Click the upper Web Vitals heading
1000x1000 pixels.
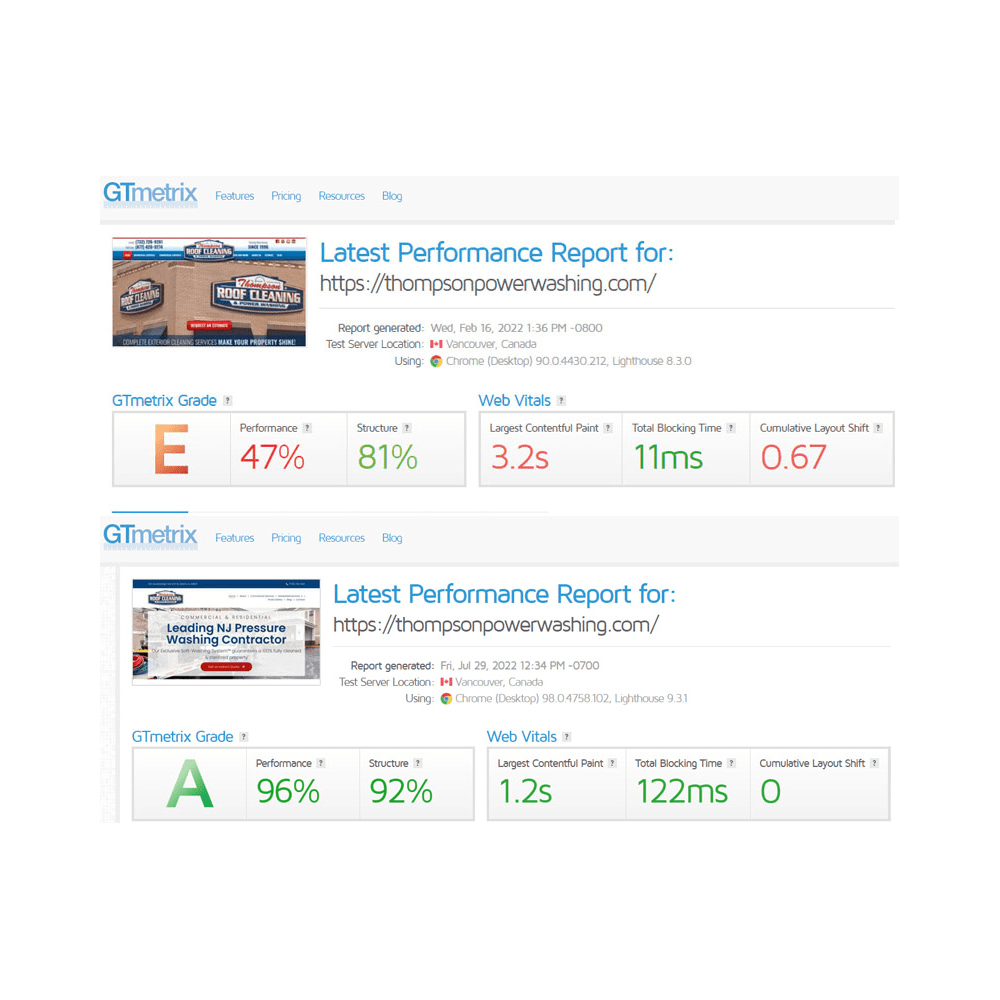514,401
